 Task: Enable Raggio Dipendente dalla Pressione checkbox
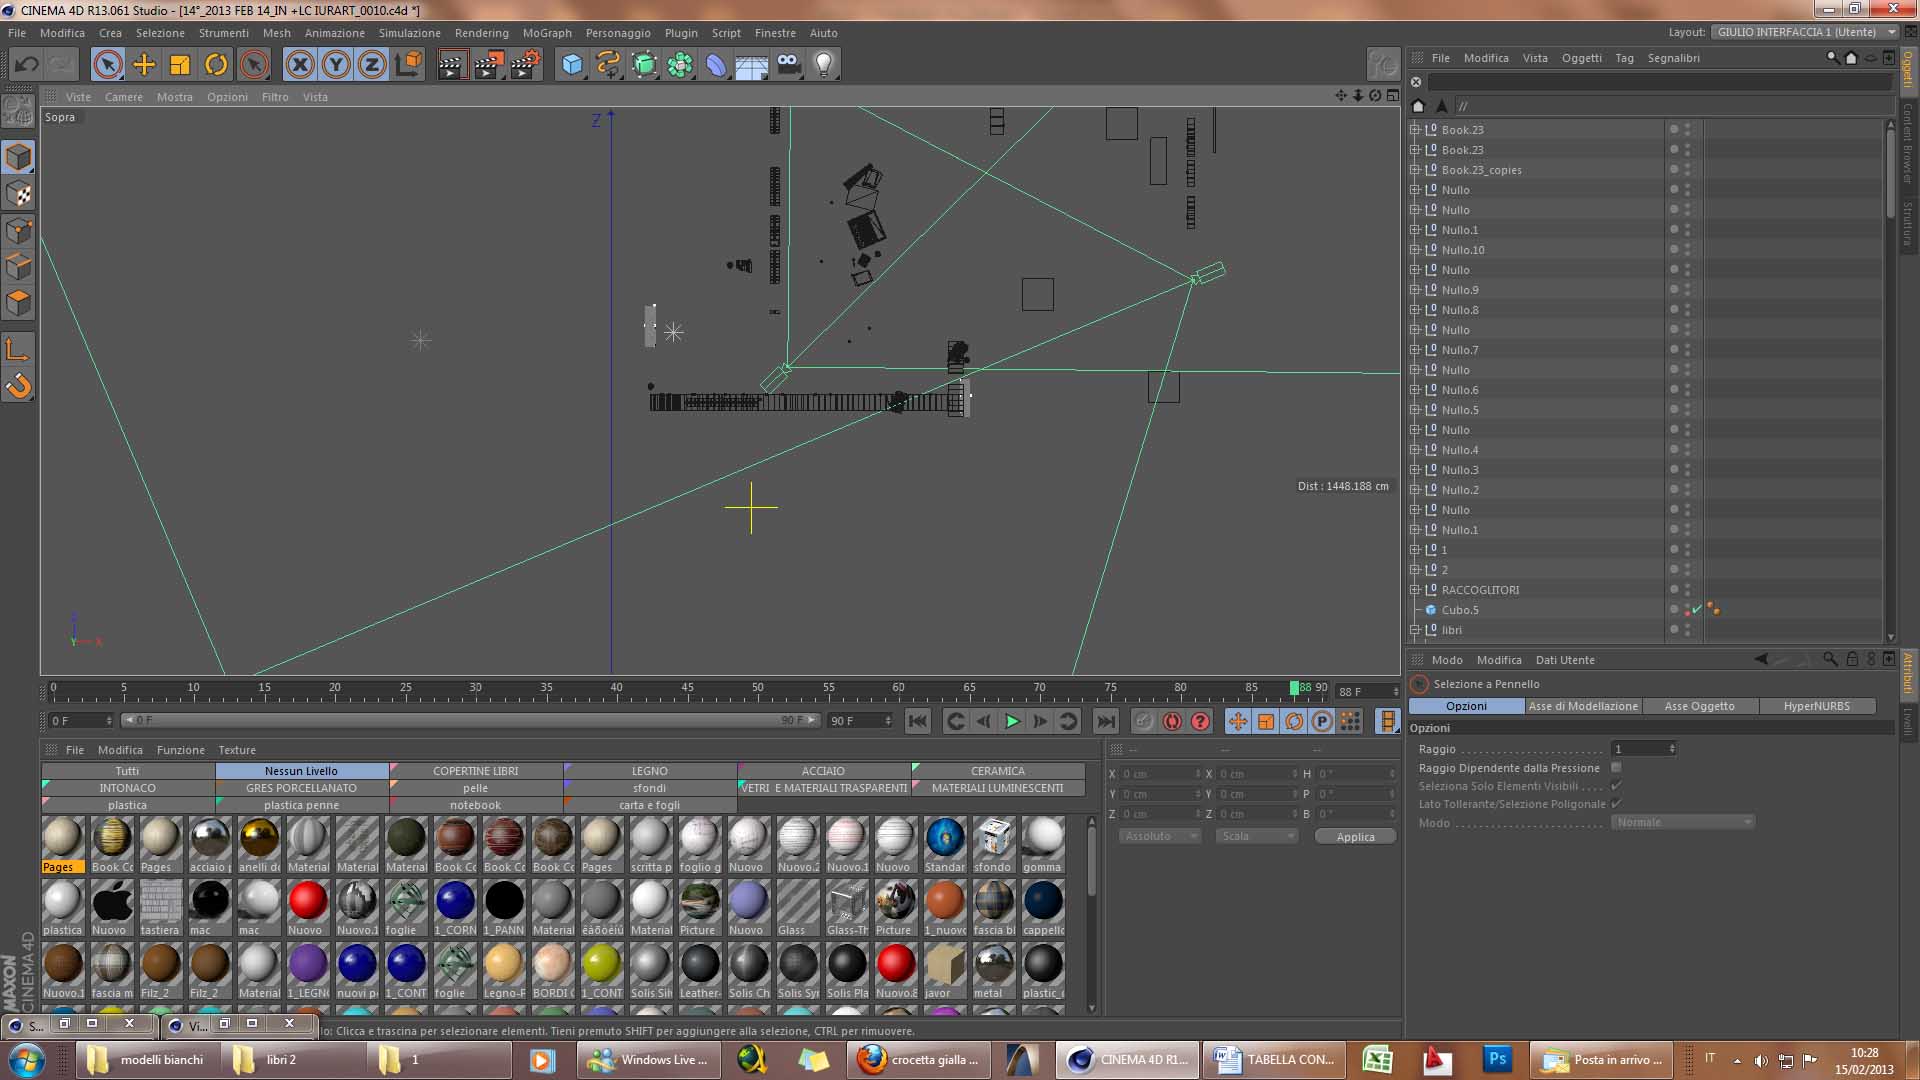pyautogui.click(x=1616, y=768)
